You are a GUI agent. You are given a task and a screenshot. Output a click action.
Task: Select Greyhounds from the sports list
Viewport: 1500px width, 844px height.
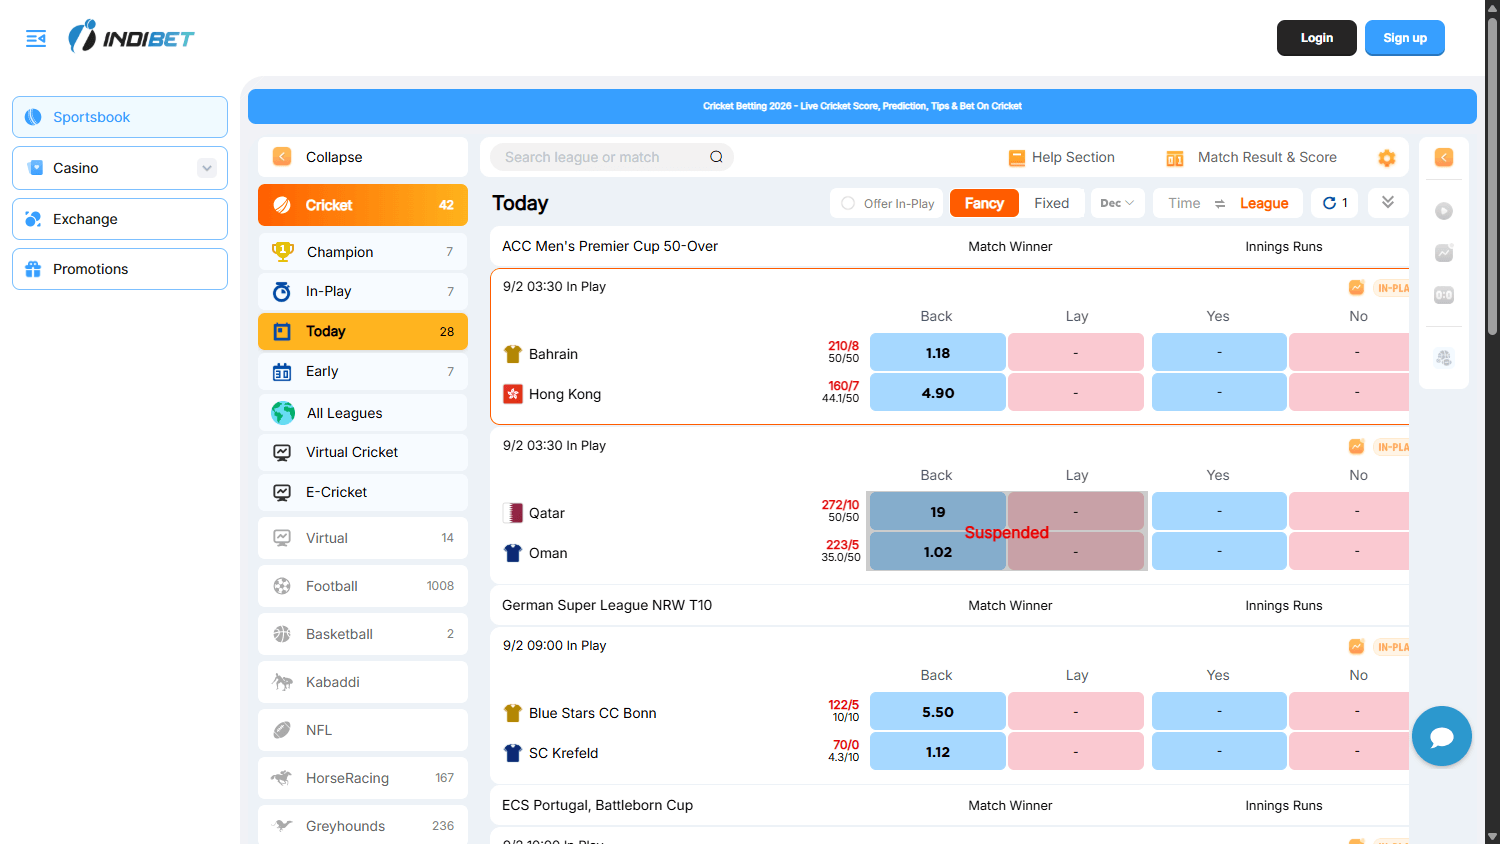363,825
